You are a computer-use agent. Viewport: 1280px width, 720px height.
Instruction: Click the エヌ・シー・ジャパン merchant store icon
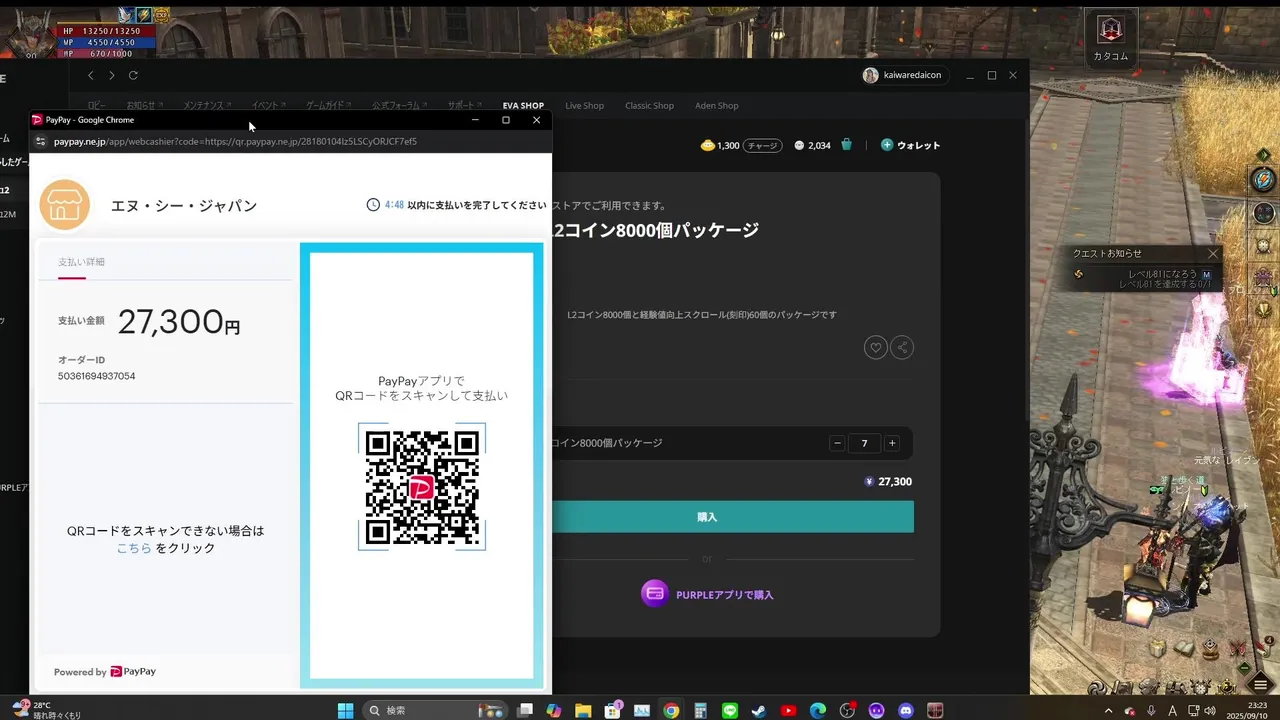pos(65,205)
